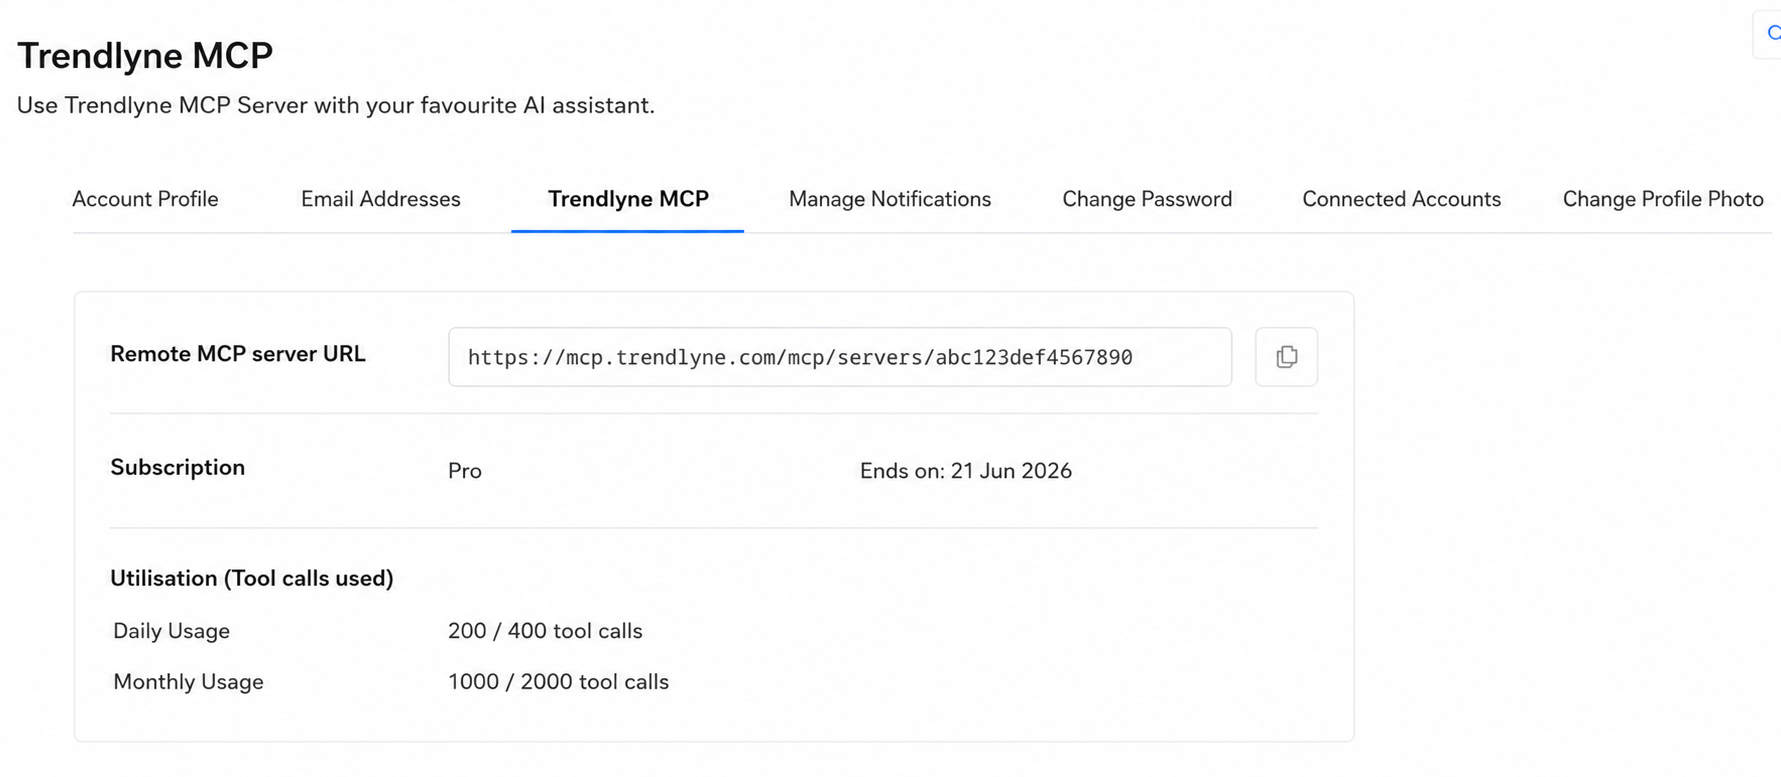Click the Trendlyne MCP page heading
Image resolution: width=1781 pixels, height=777 pixels.
click(x=145, y=56)
